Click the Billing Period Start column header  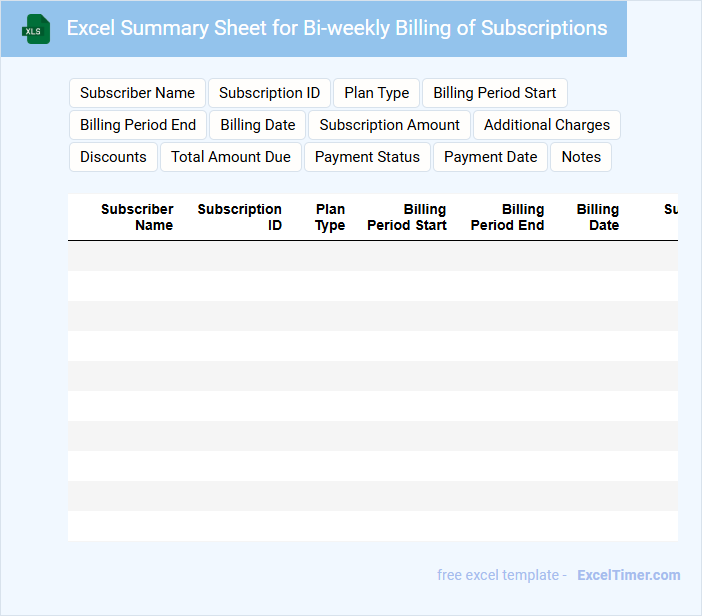coord(407,217)
